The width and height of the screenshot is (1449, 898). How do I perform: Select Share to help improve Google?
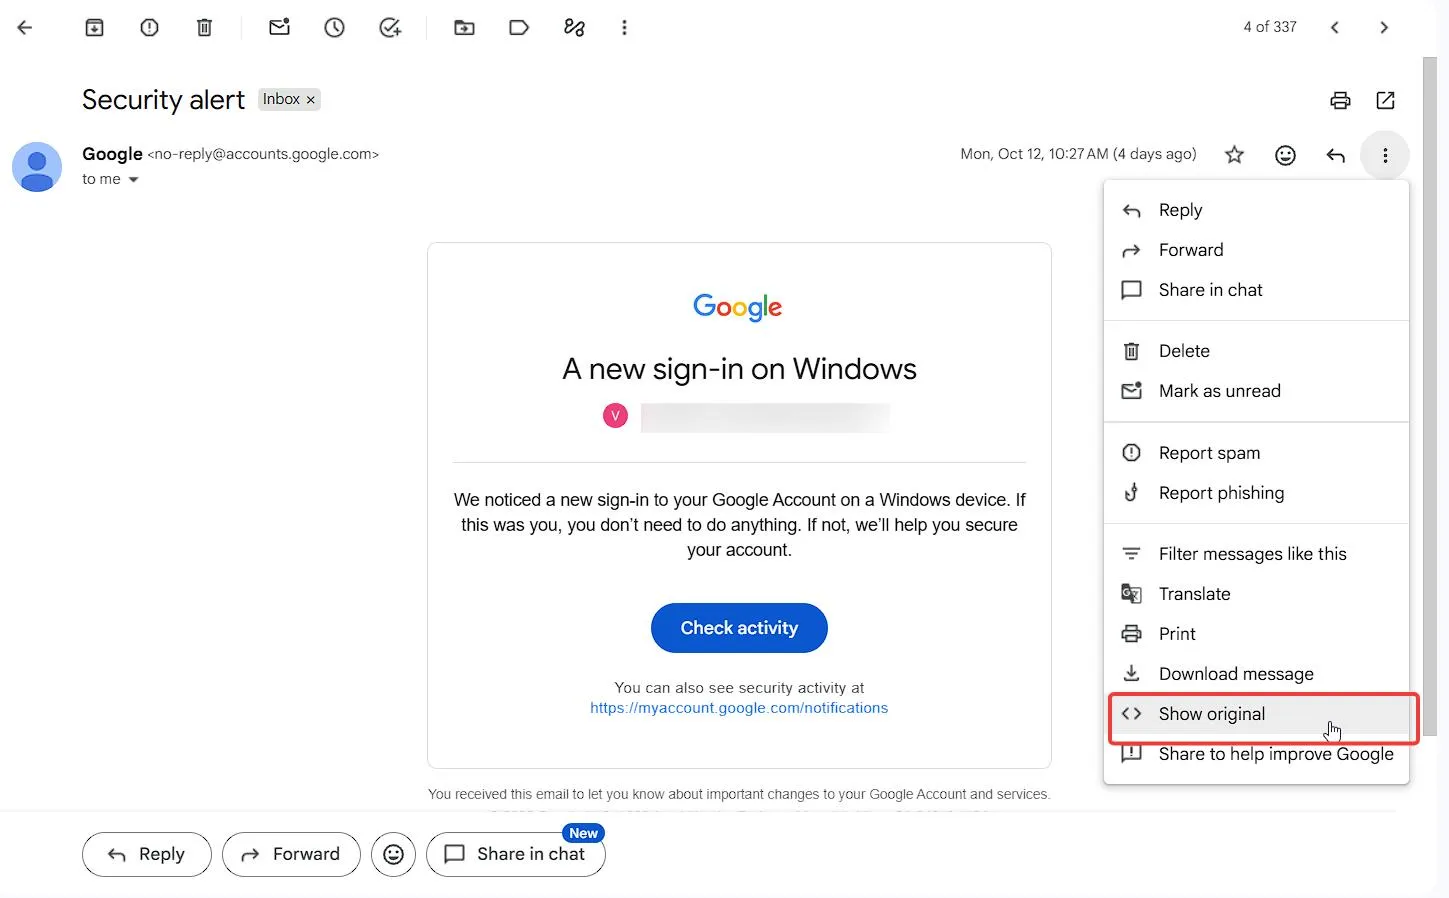click(1256, 754)
